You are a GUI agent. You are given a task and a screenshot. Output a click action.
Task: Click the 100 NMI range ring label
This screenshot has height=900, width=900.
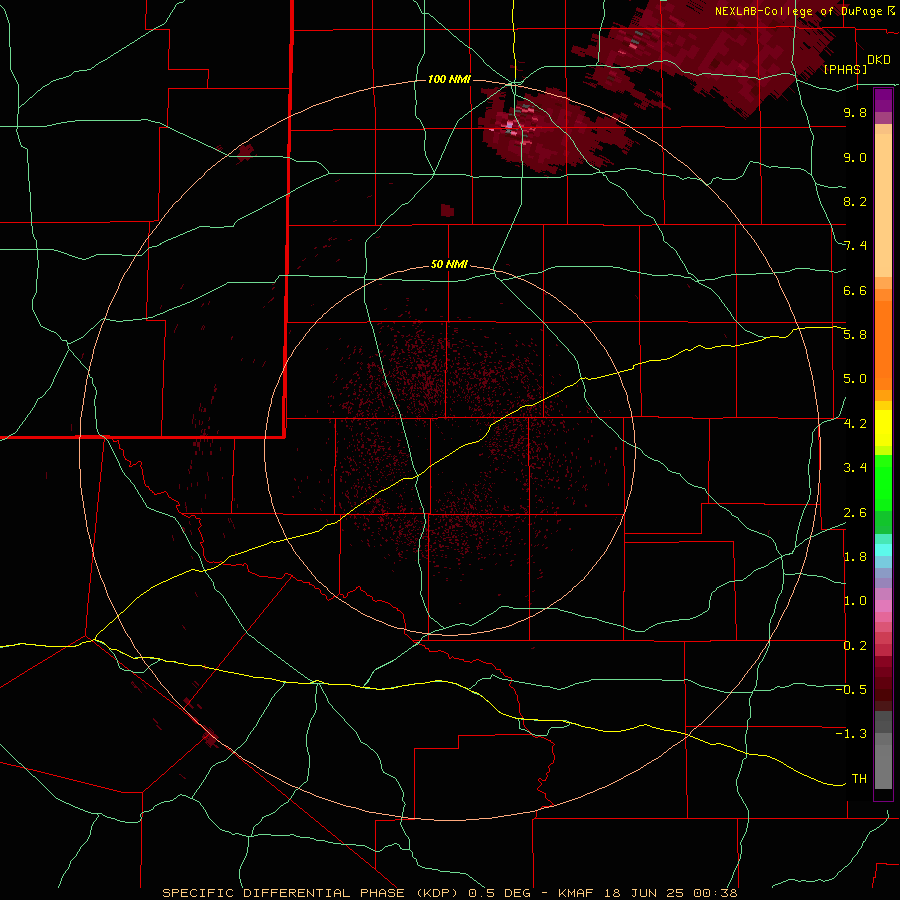click(x=449, y=79)
